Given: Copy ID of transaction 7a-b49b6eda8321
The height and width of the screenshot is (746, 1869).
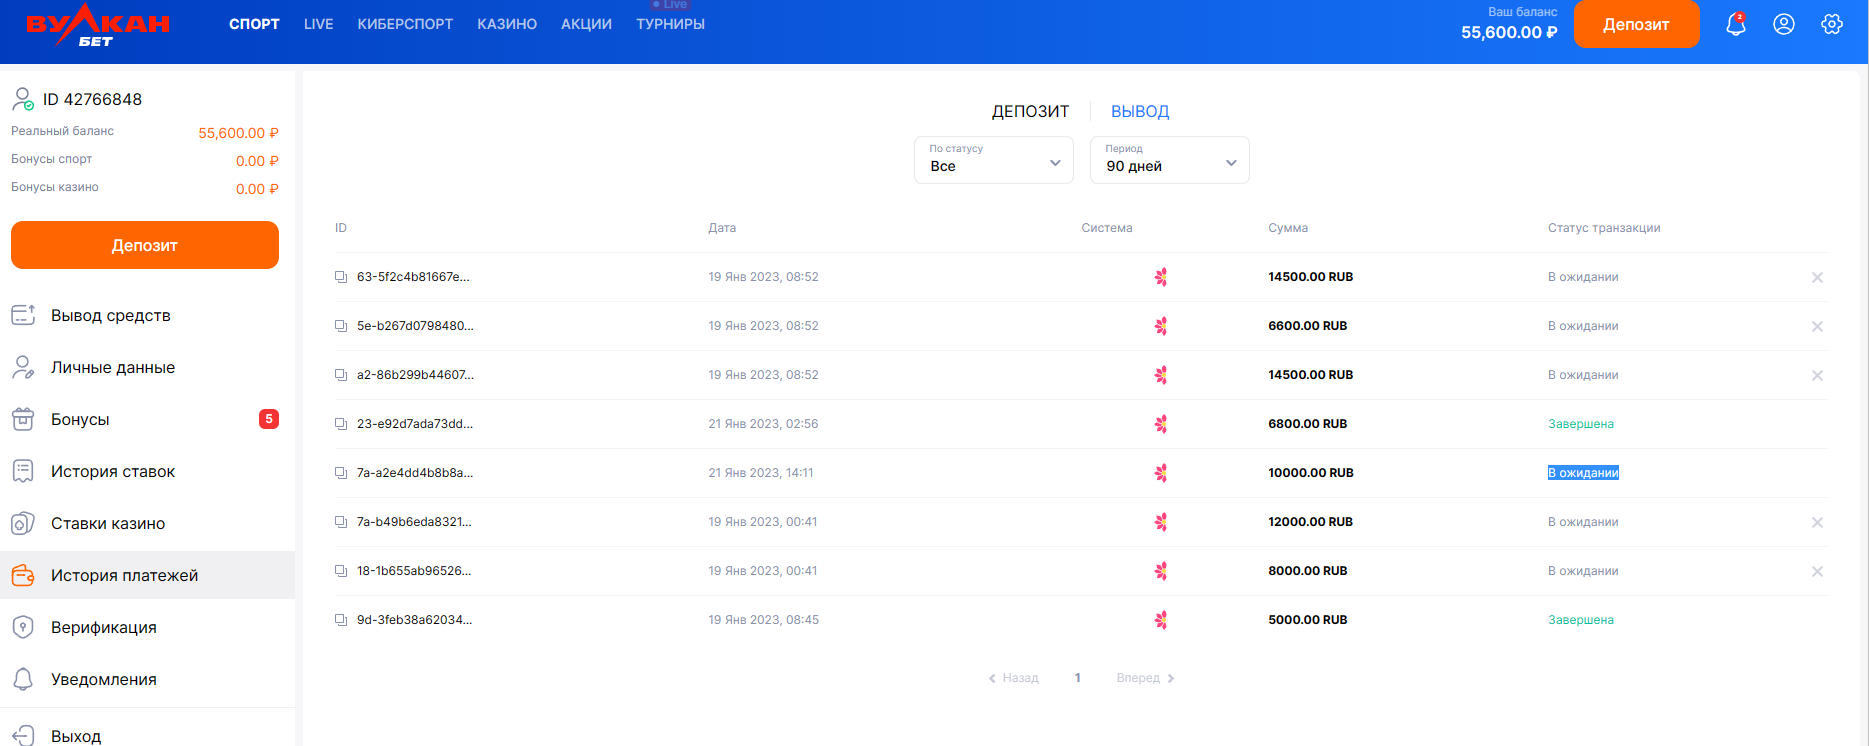Looking at the screenshot, I should (341, 522).
